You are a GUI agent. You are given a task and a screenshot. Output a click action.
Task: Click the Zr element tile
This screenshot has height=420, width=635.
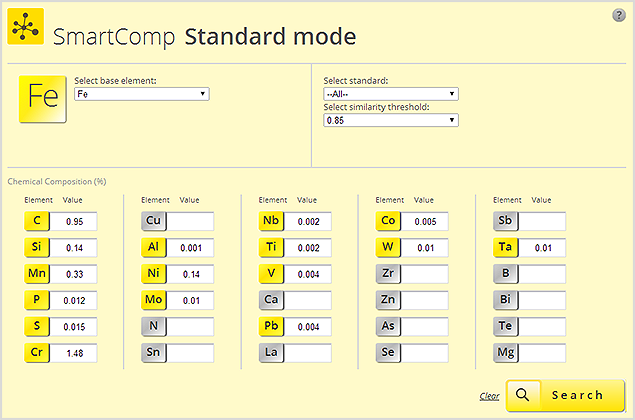[x=388, y=274]
